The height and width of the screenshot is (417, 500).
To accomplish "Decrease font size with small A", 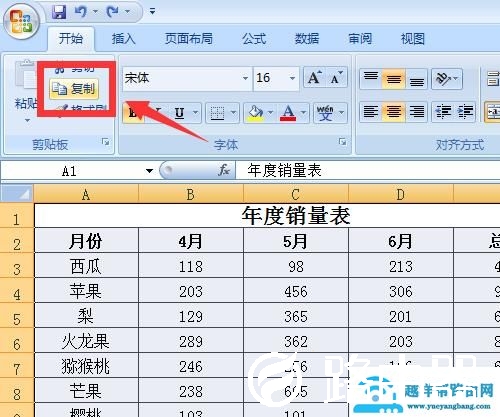I will 336,78.
